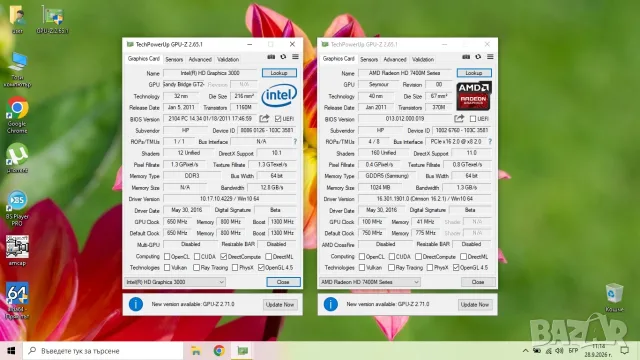The image size is (640, 360).
Task: Open the AIDA64 desktop icon
Action: click(x=17, y=300)
